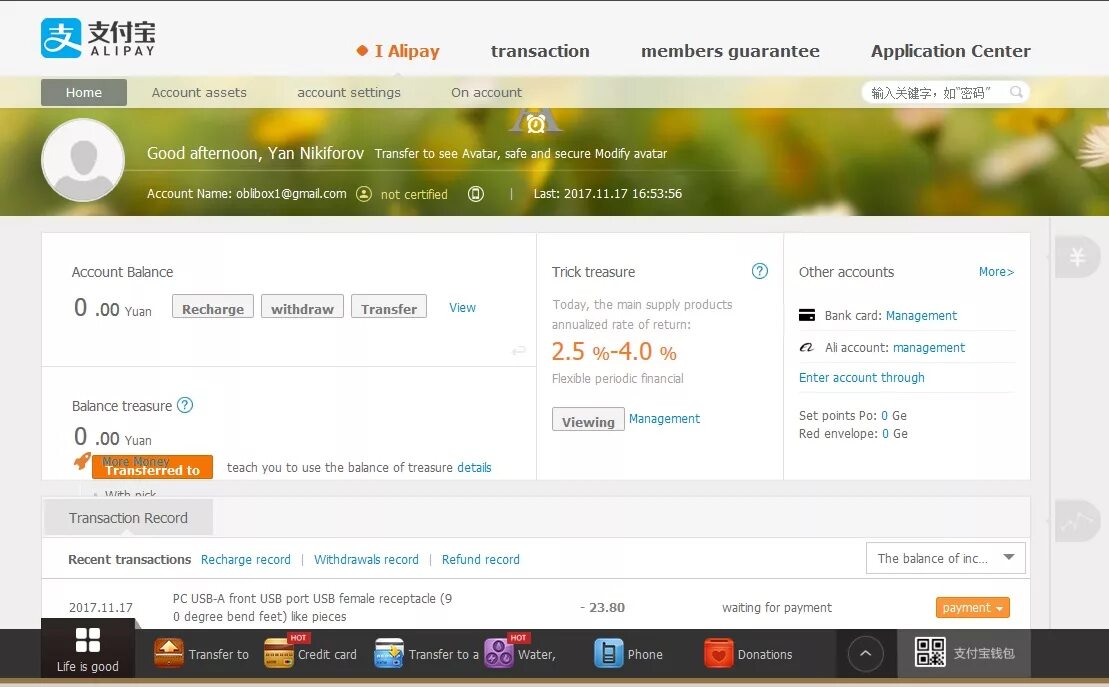The width and height of the screenshot is (1109, 687).
Task: Open members guarantee tab
Action: pos(730,51)
